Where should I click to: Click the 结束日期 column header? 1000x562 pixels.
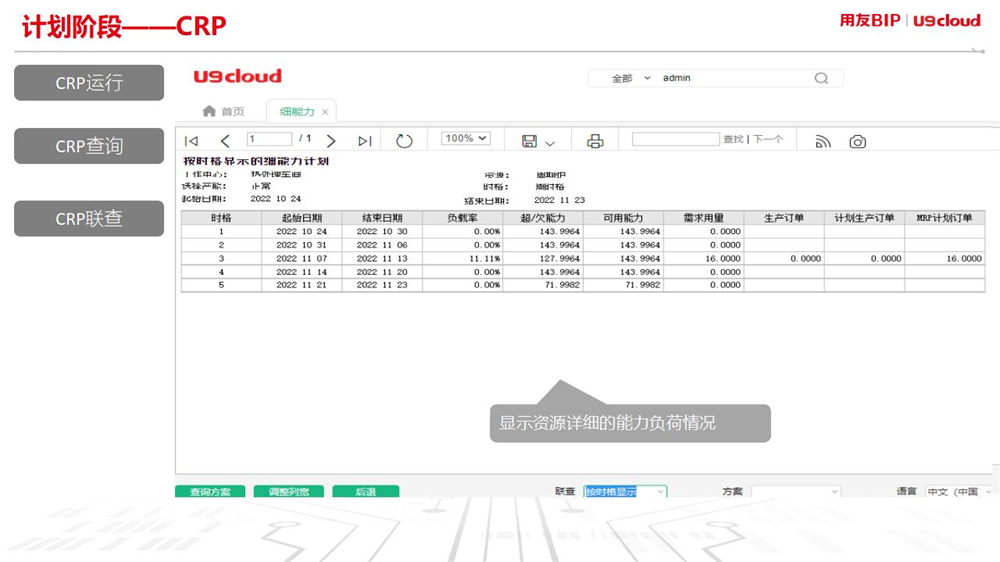click(x=382, y=218)
